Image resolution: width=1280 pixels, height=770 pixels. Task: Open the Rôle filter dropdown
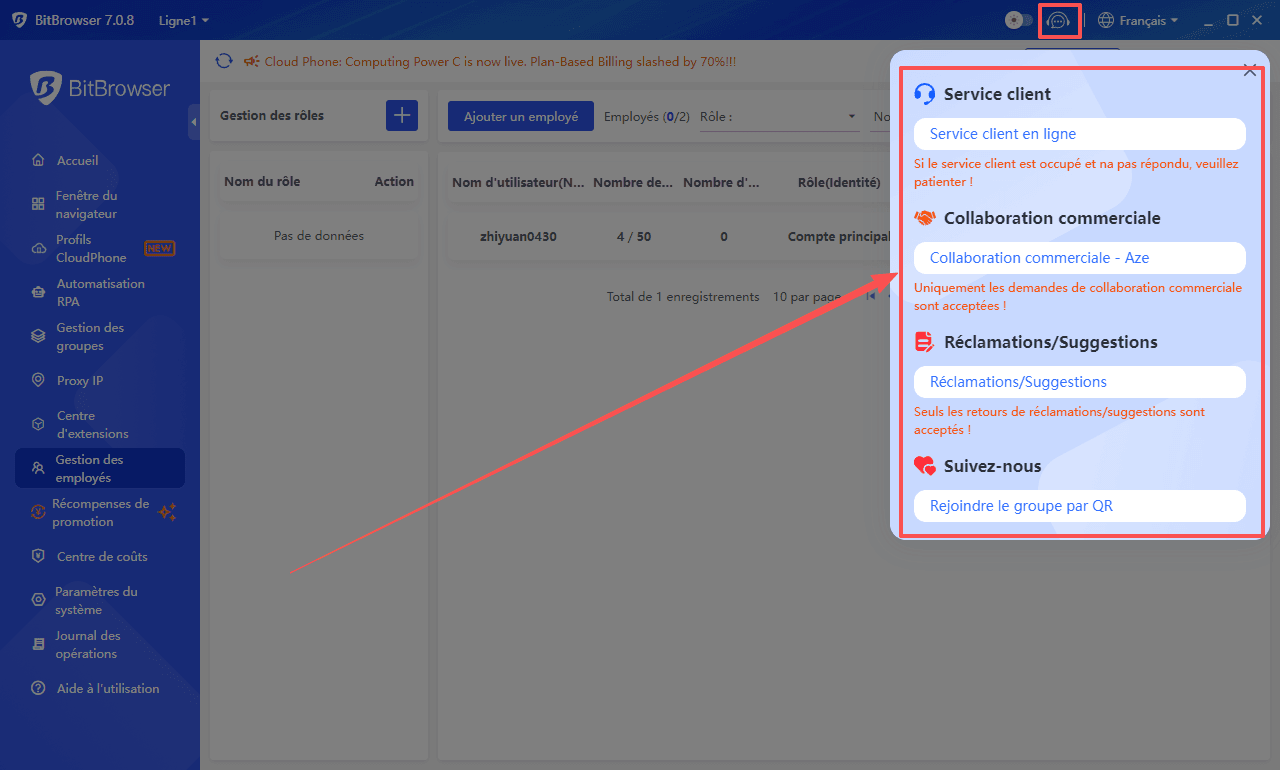(780, 117)
